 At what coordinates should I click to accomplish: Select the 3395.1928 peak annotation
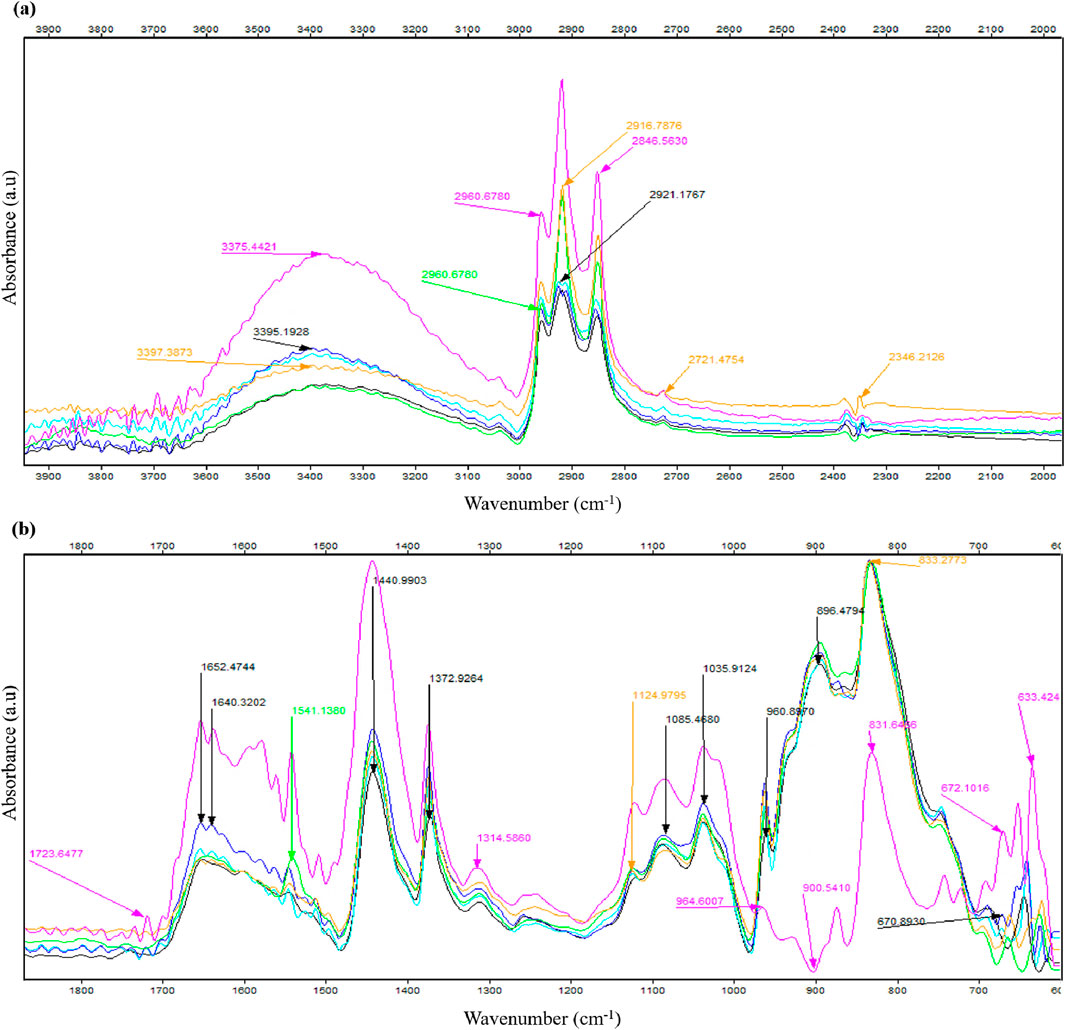(281, 332)
